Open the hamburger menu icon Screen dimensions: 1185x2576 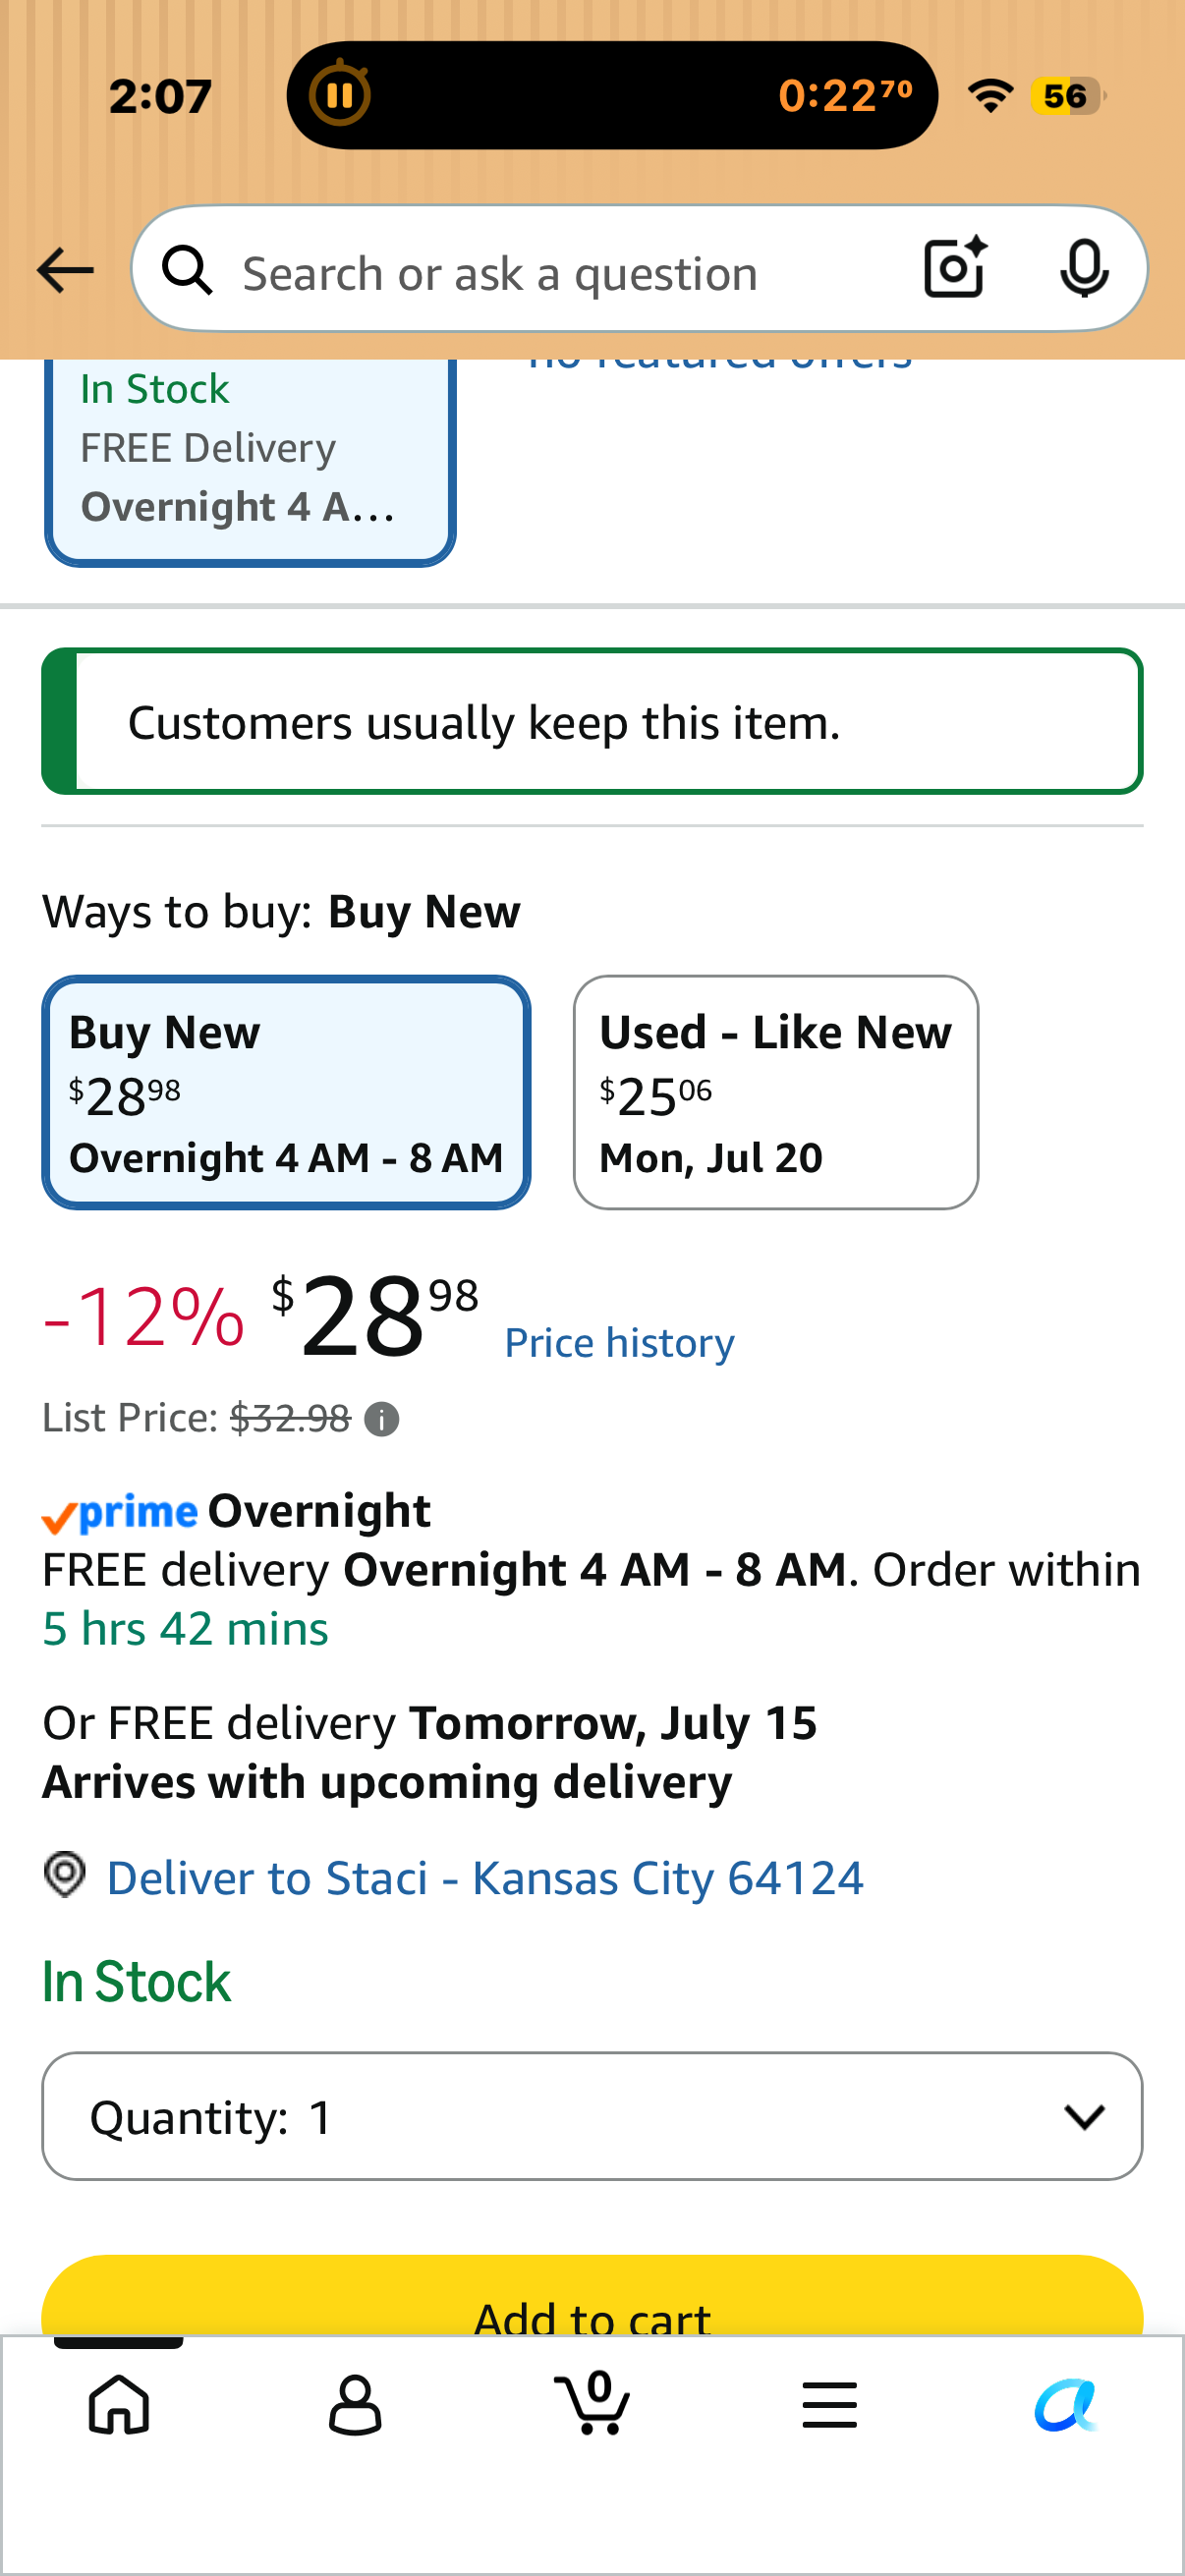coord(829,2404)
